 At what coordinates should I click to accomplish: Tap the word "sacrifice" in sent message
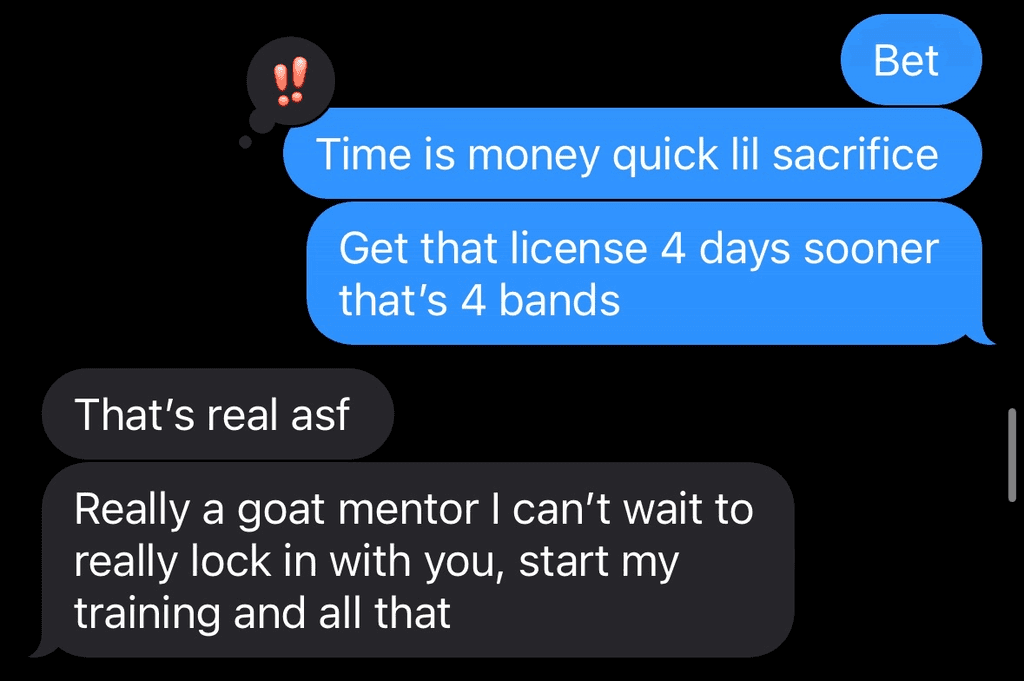tap(856, 155)
